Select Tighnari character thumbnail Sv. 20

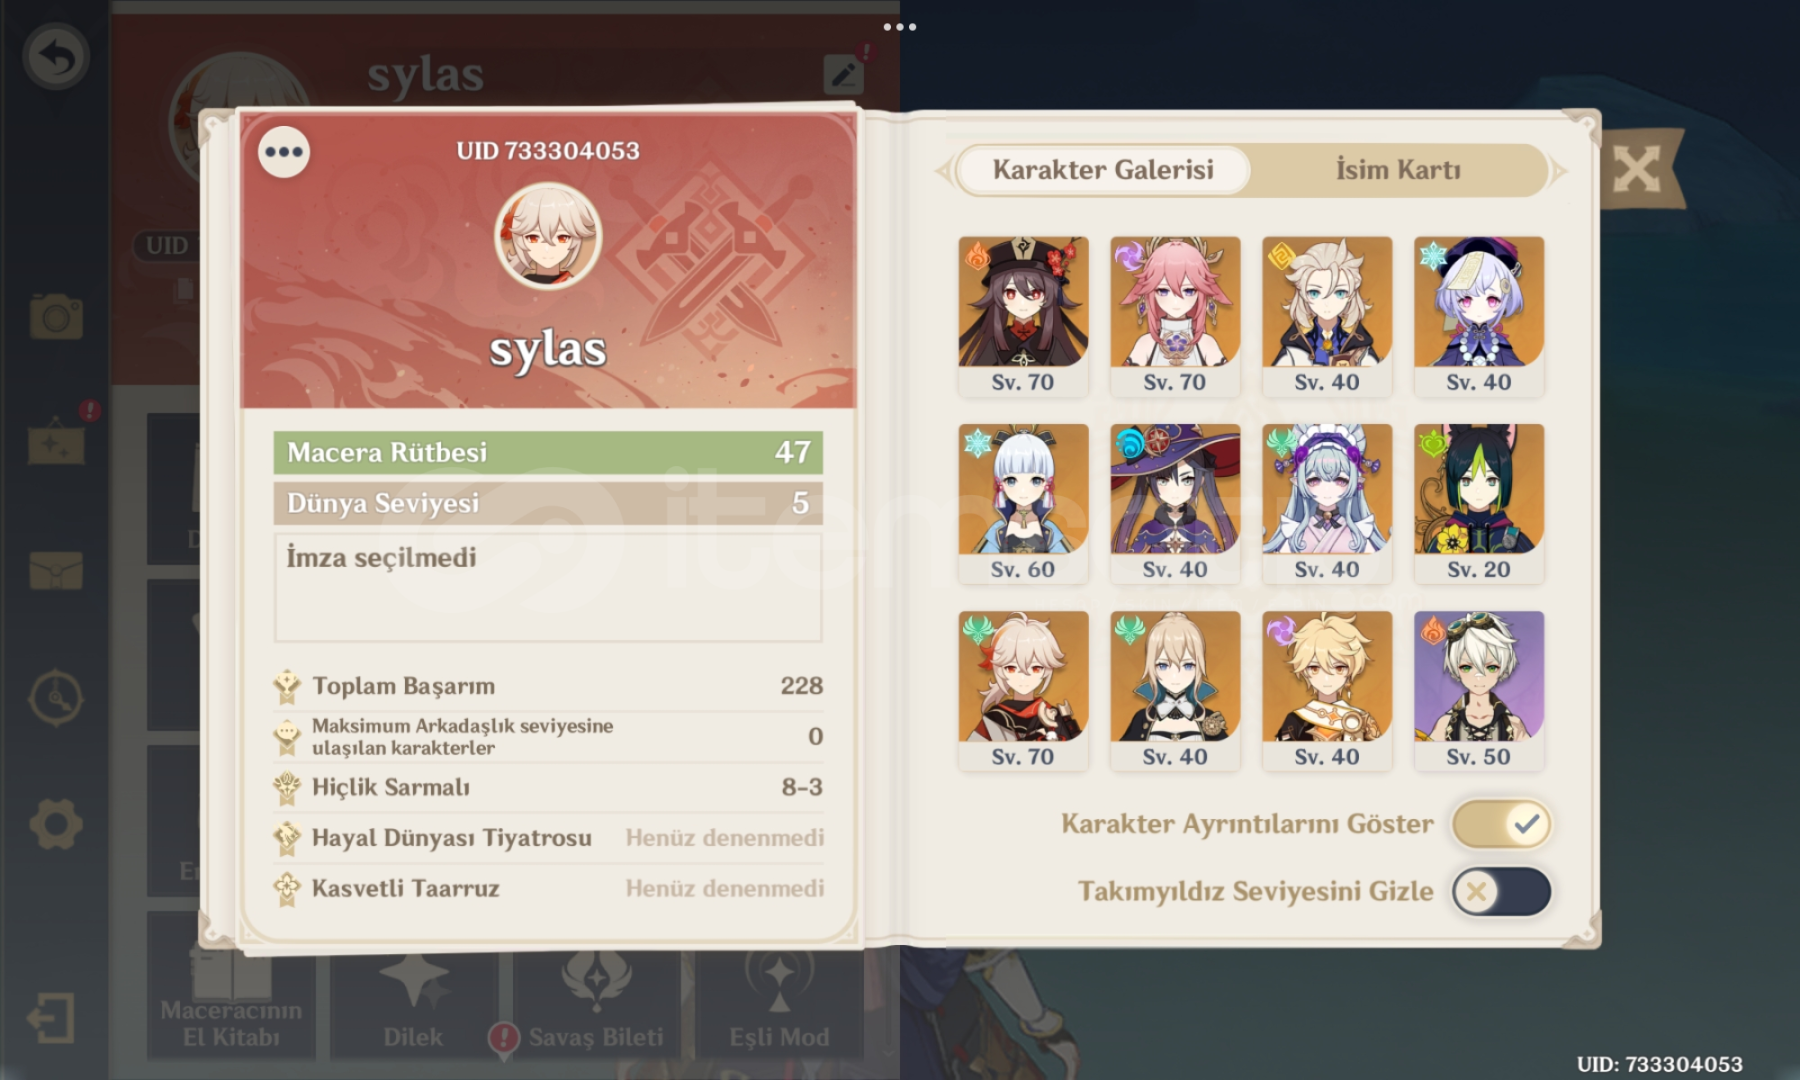point(1479,504)
